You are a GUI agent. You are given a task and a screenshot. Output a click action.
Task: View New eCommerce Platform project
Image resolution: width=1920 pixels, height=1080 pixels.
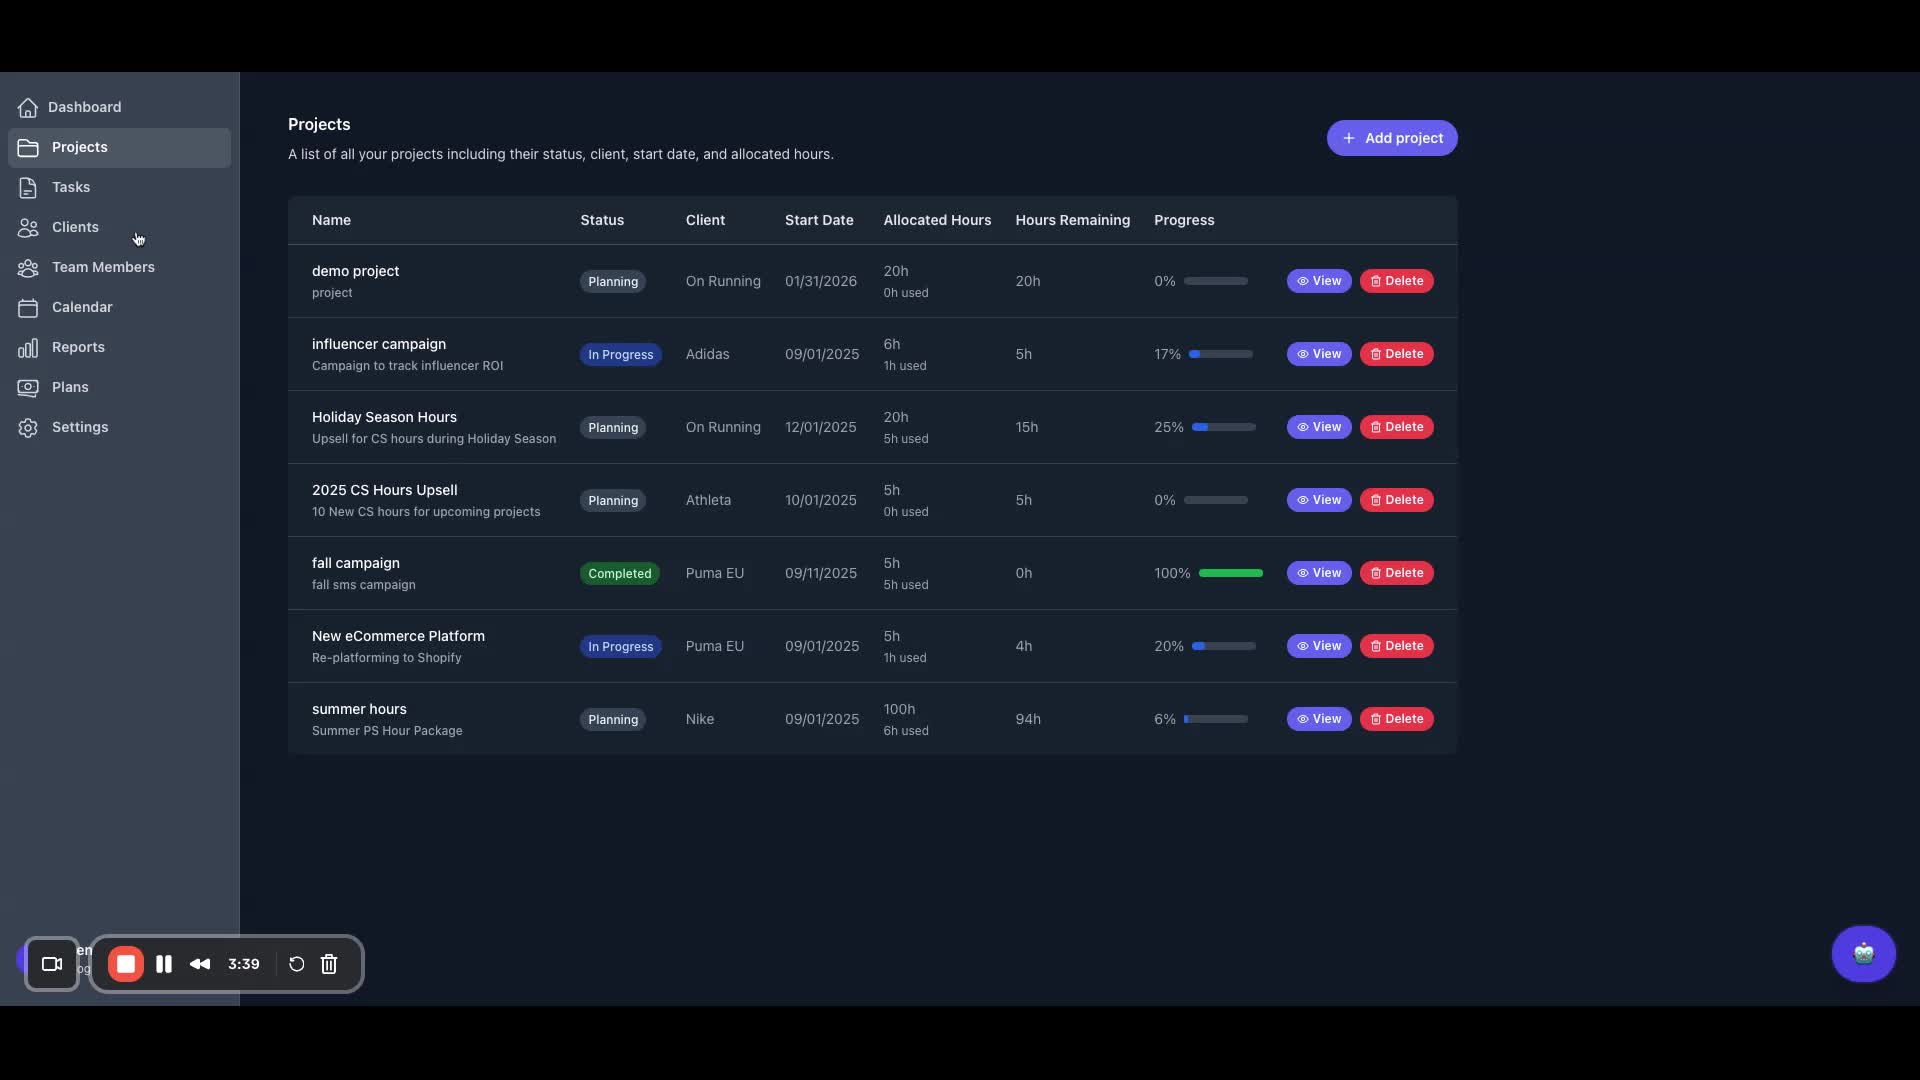click(x=1319, y=646)
